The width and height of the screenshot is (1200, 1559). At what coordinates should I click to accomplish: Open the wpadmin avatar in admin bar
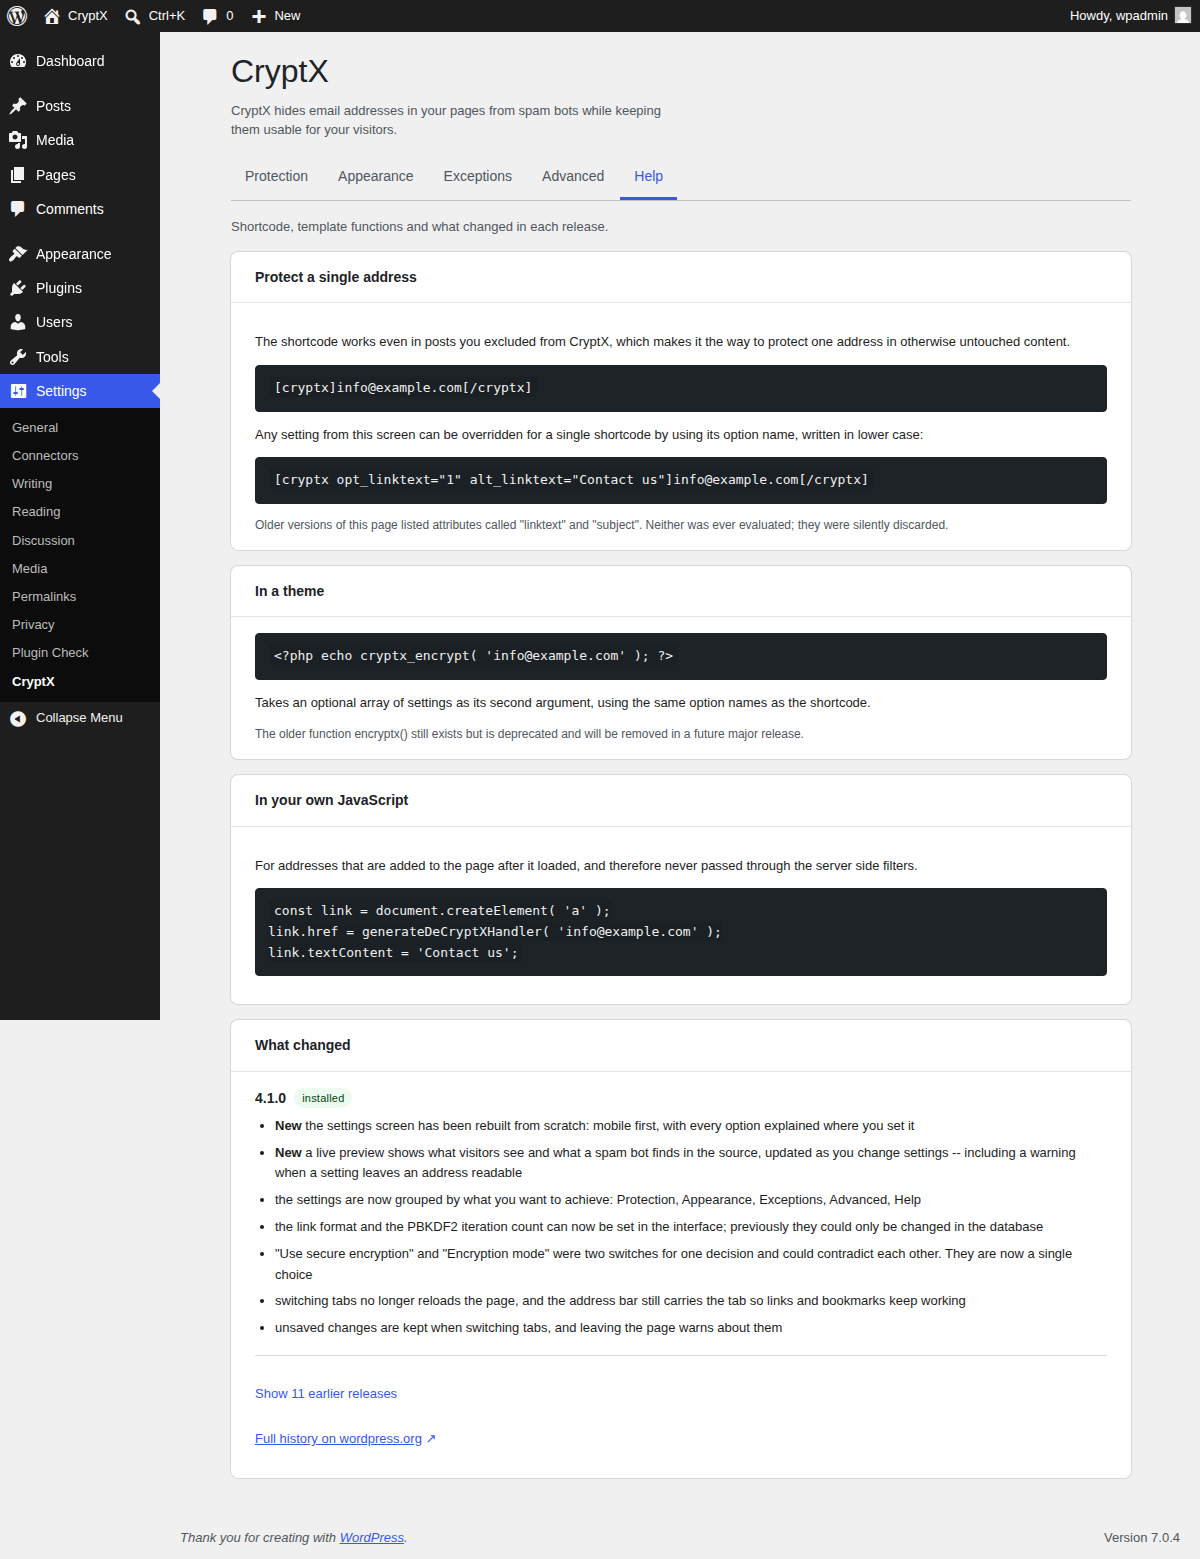(1183, 16)
